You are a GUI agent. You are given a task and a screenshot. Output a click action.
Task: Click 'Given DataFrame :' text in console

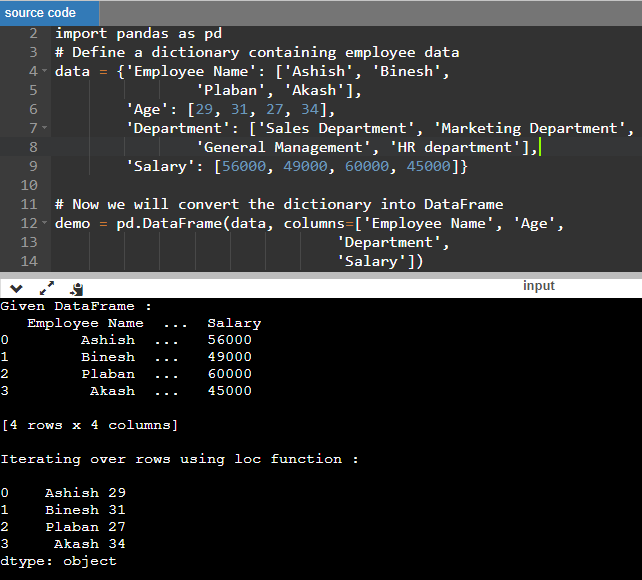coord(76,306)
